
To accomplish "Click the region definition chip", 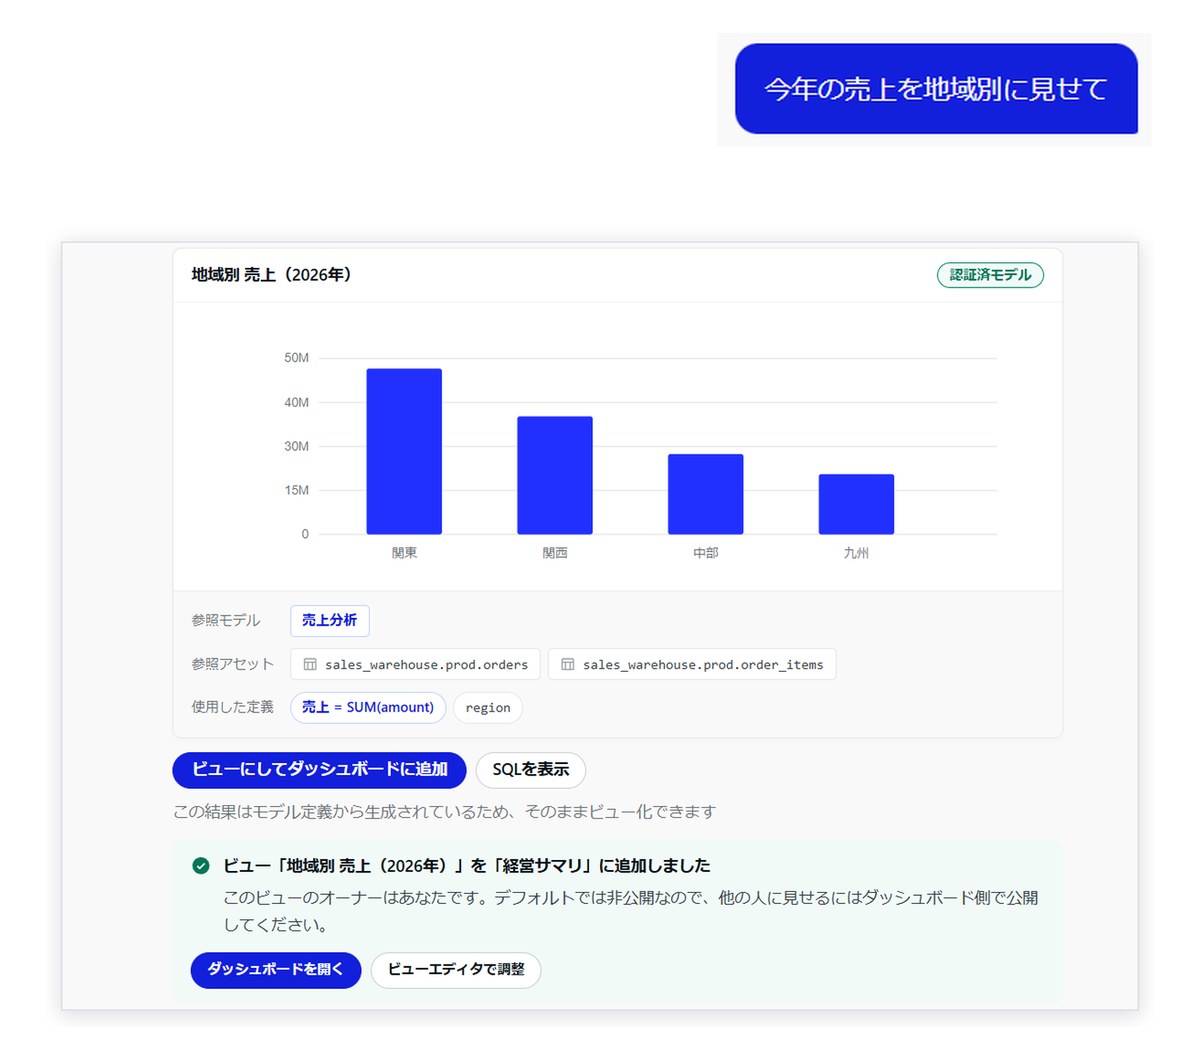I will click(x=488, y=707).
